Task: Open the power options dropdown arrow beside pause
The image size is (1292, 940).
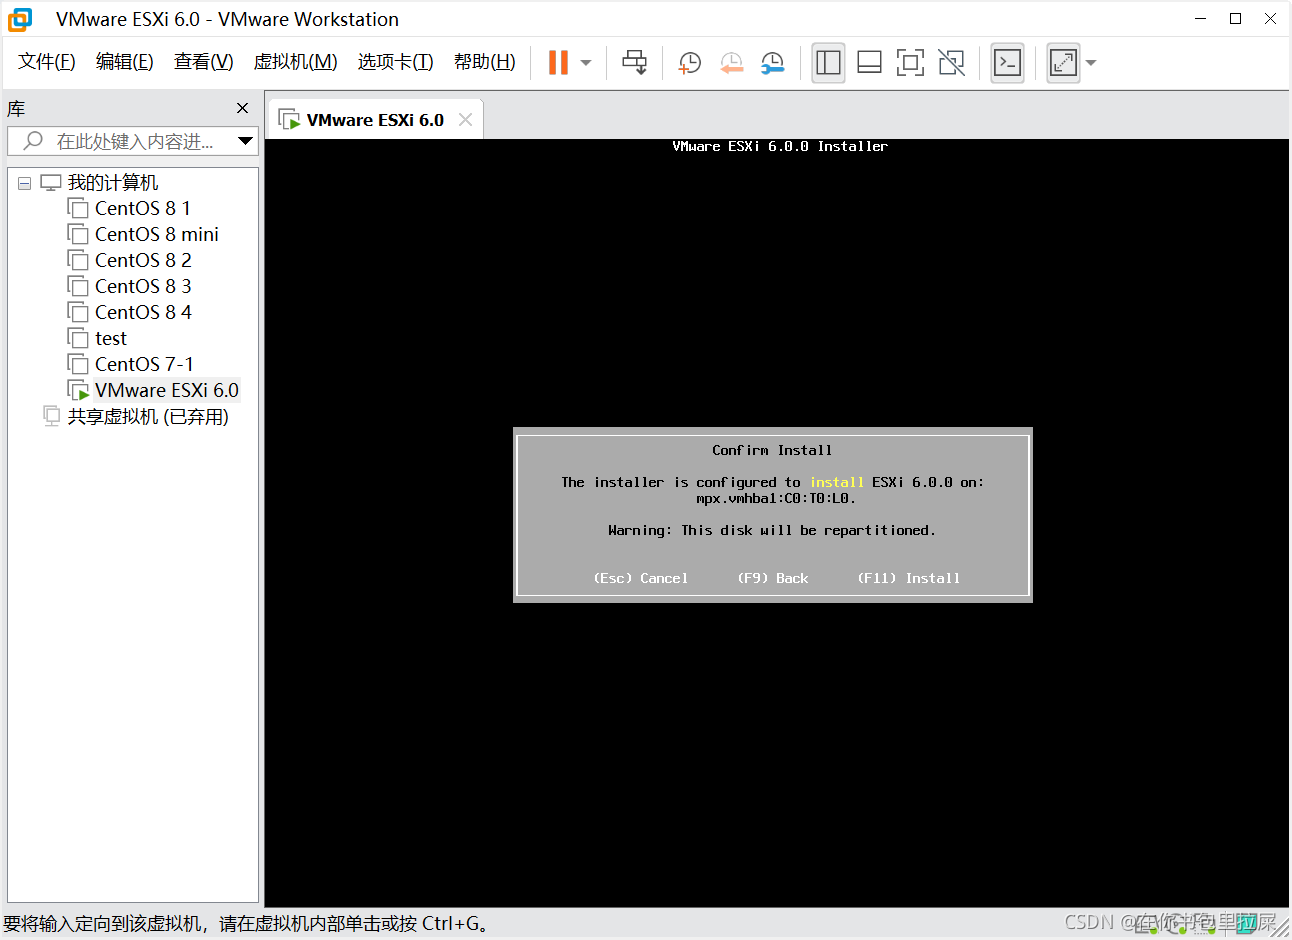Action: pos(586,63)
